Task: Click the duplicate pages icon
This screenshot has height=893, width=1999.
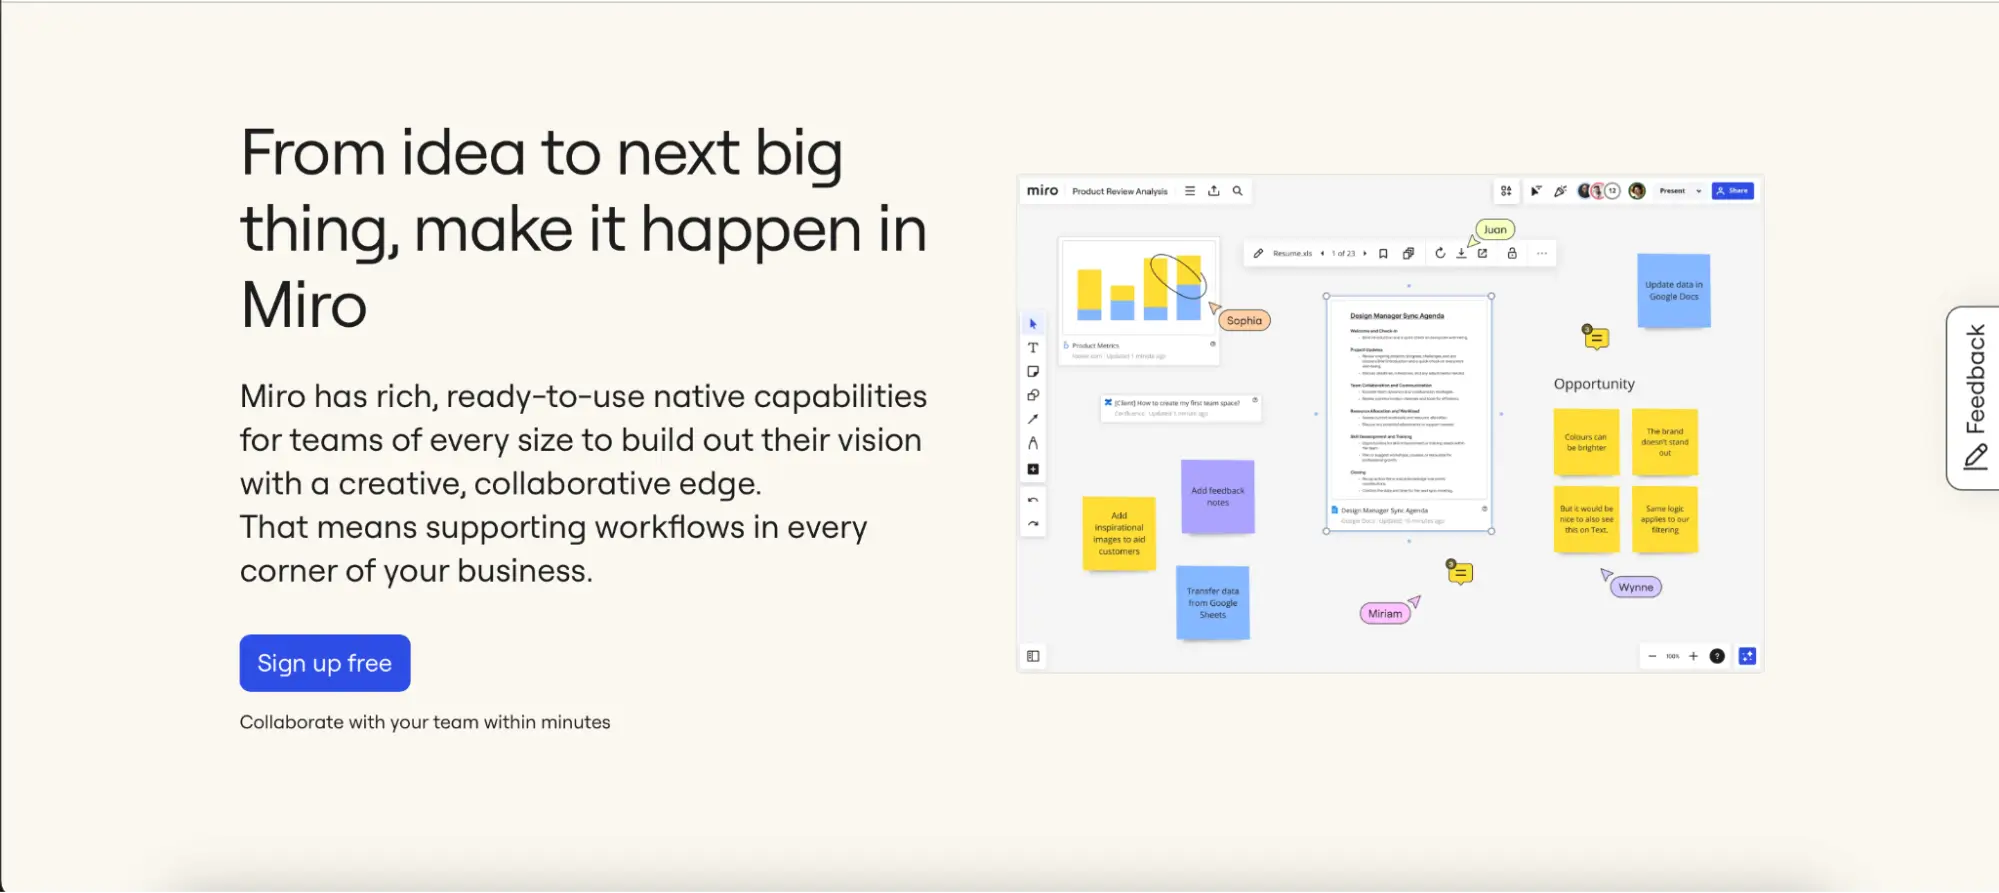Action: coord(1408,254)
